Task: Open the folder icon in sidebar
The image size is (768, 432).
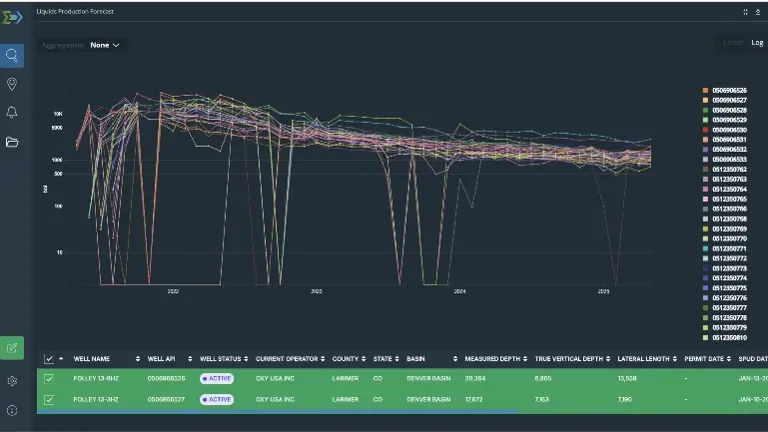Action: [x=12, y=142]
